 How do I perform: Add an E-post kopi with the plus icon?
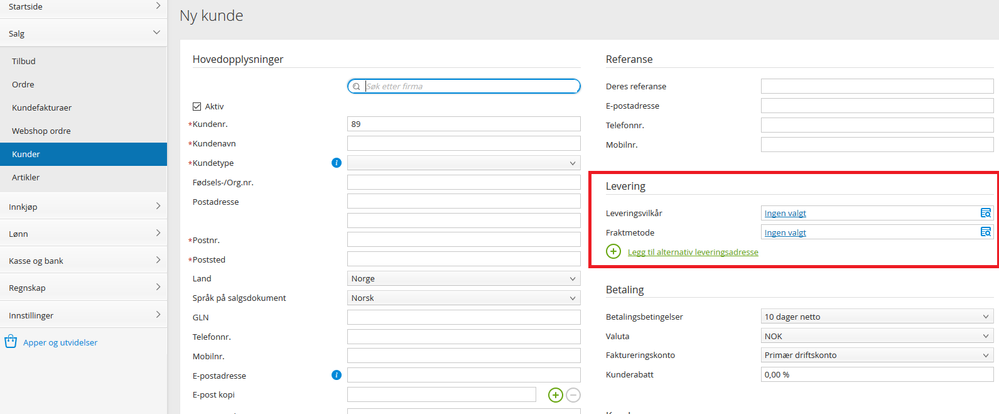[x=555, y=395]
